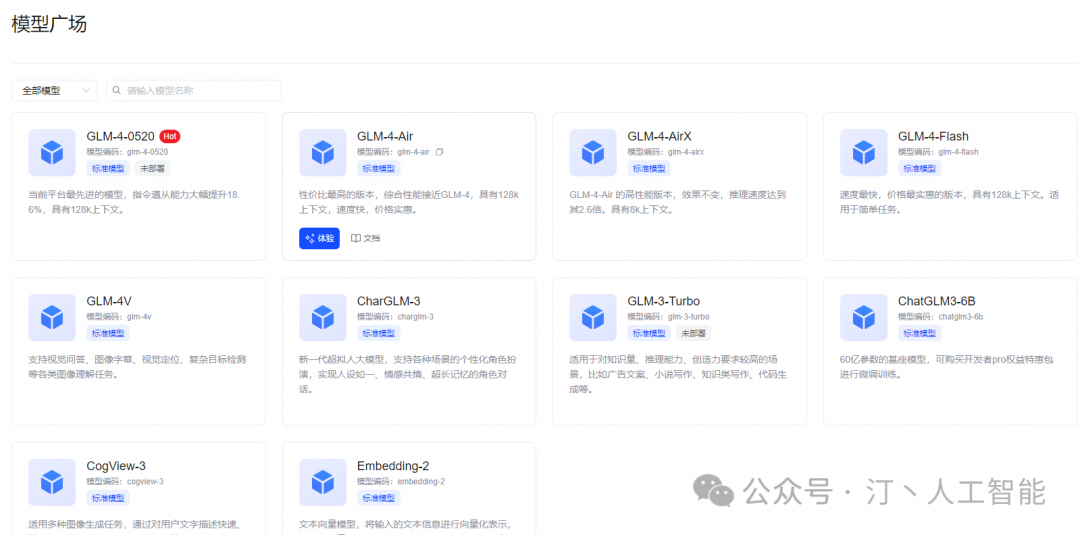The width and height of the screenshot is (1080, 535).
Task: Click model code text glm-4-0520
Action: (x=147, y=151)
